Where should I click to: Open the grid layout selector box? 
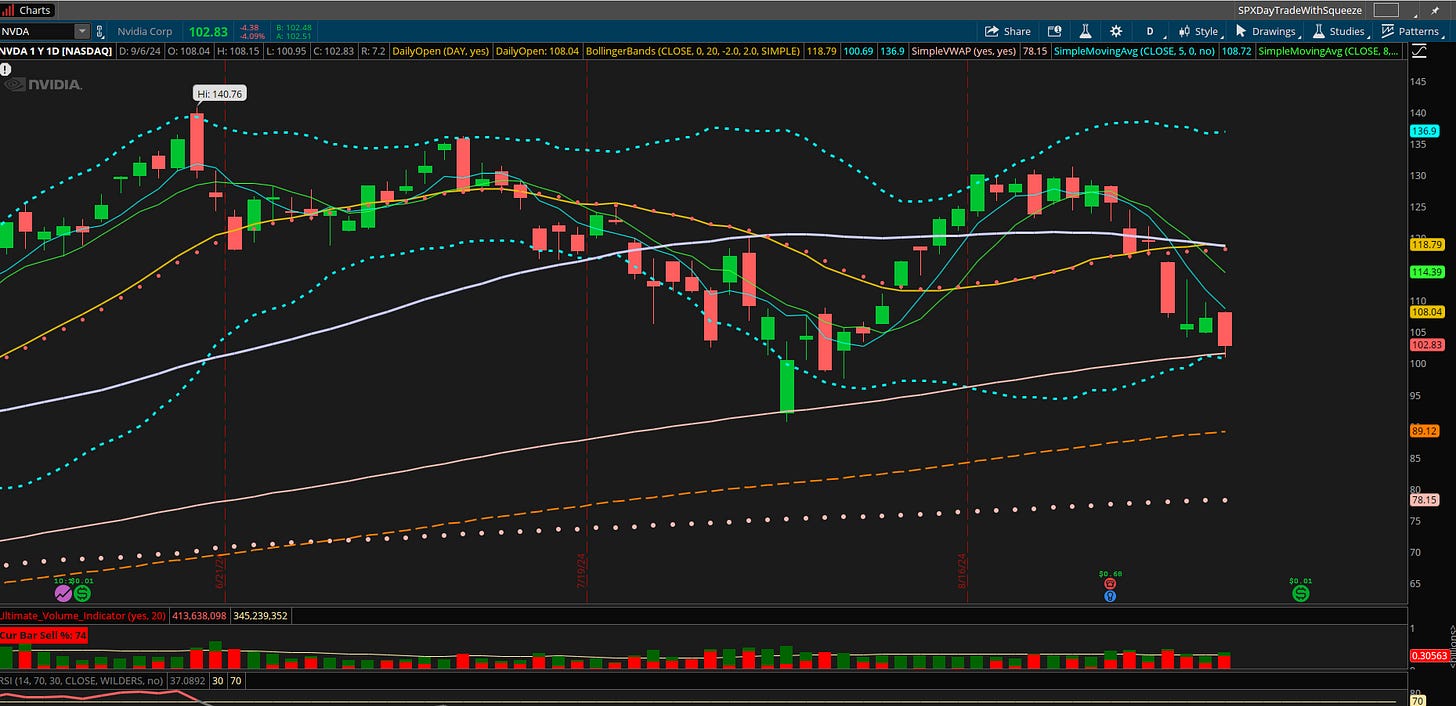pos(1385,9)
